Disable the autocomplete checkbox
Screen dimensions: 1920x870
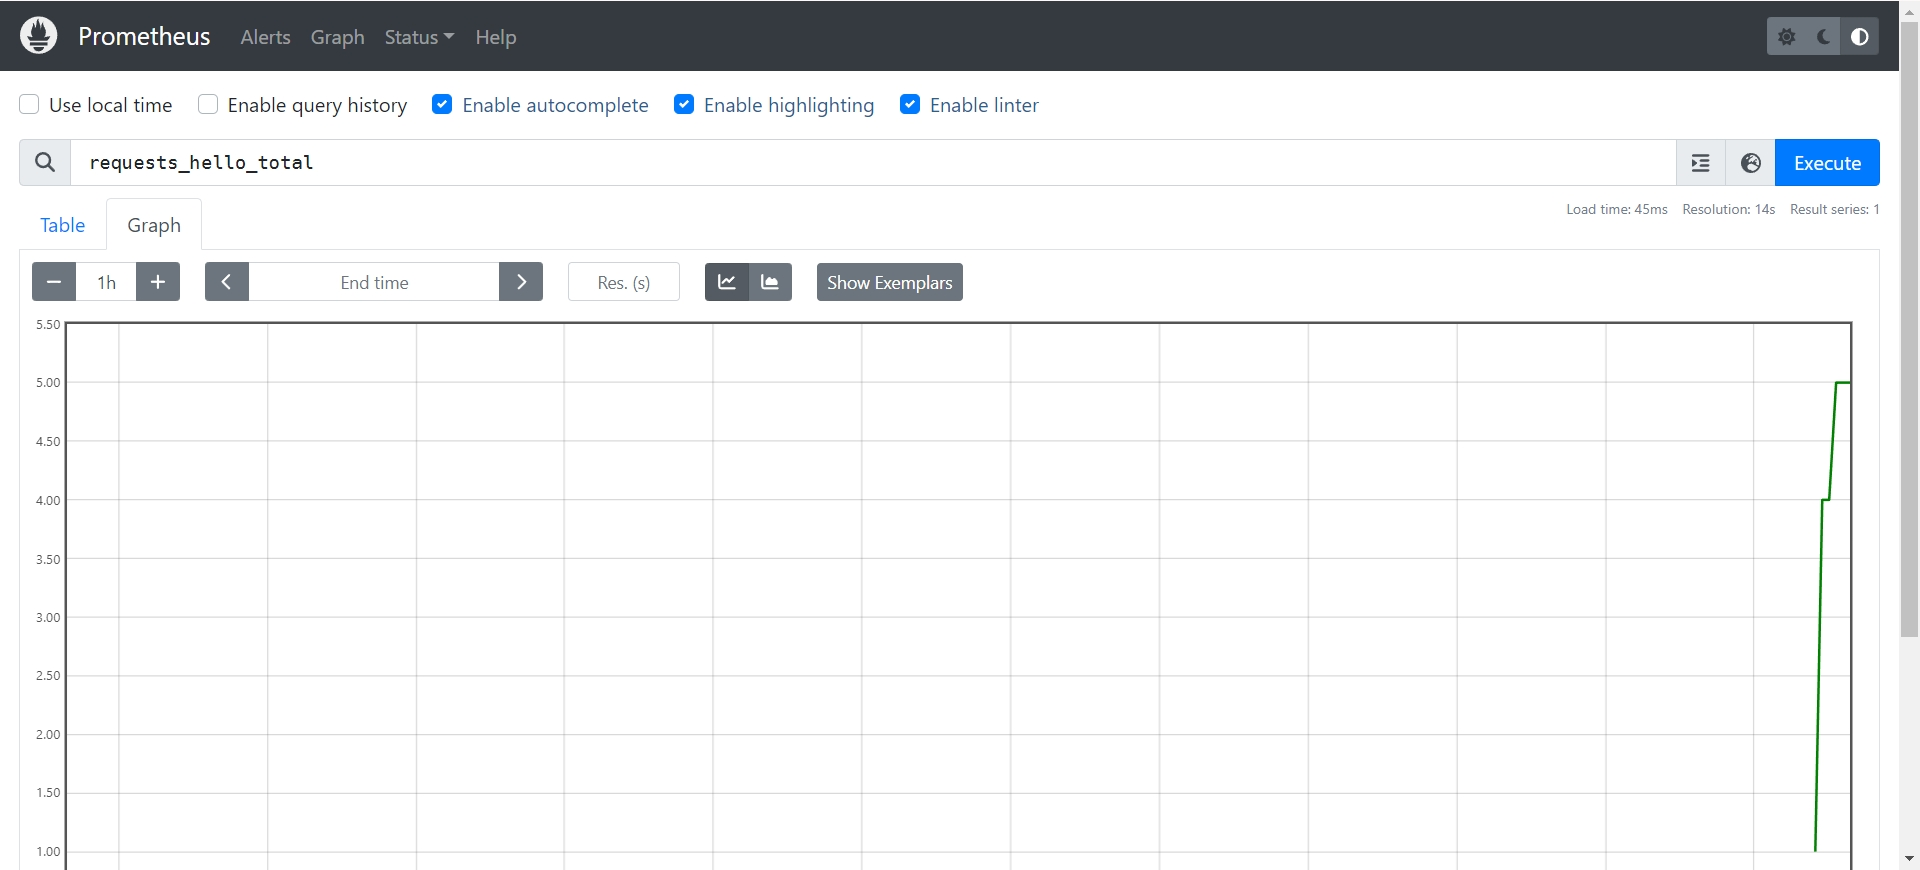point(442,105)
